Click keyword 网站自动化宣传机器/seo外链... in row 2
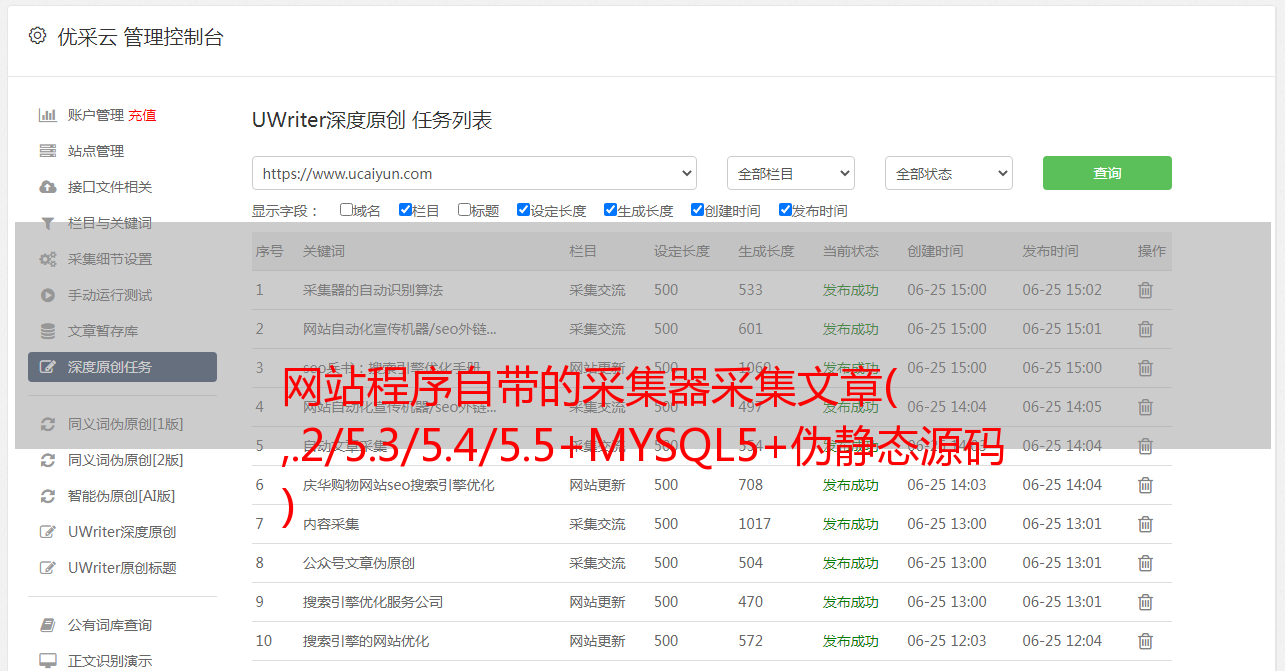Image resolution: width=1285 pixels, height=671 pixels. (x=400, y=329)
